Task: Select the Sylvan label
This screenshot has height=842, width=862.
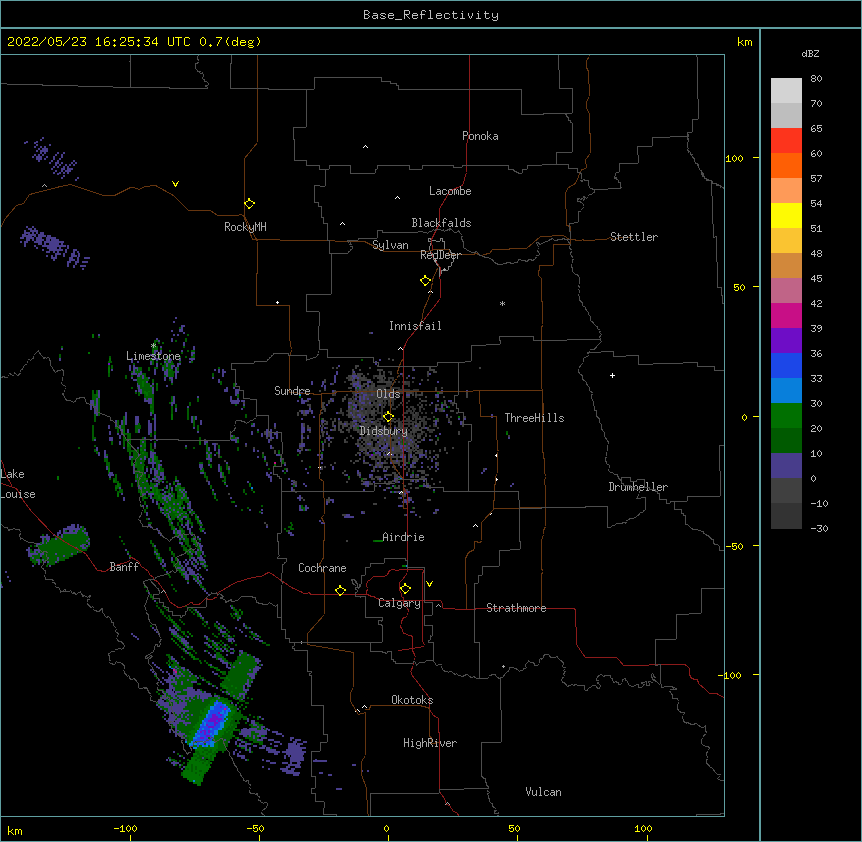Action: click(x=390, y=245)
